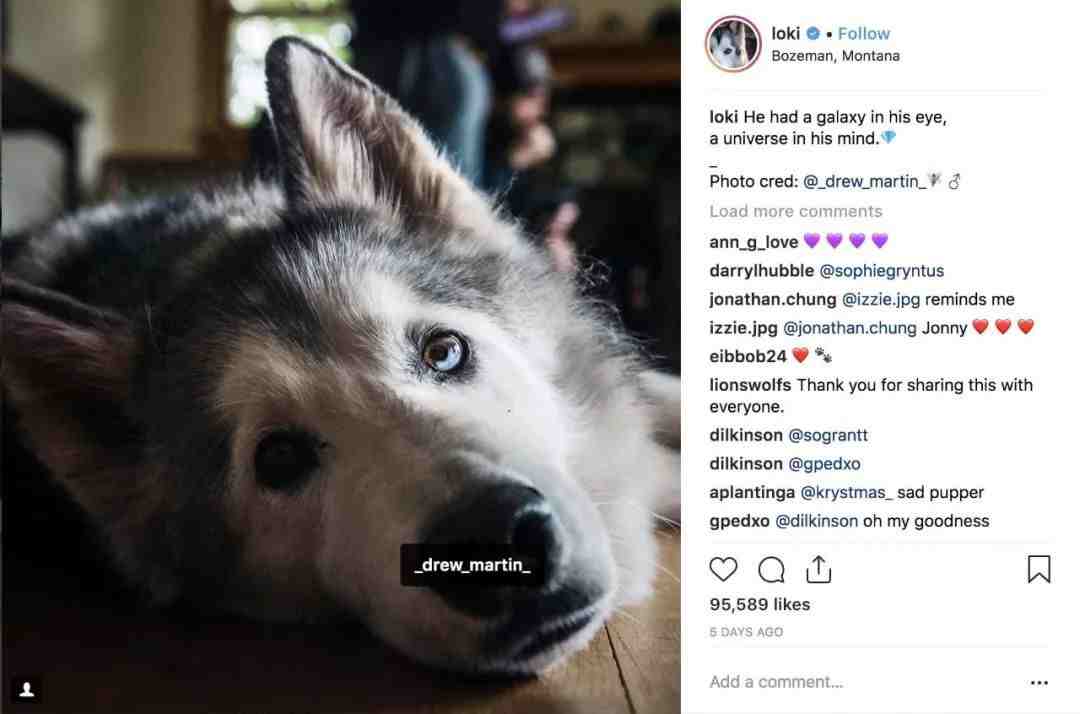The height and width of the screenshot is (714, 1080).
Task: Open the comment bubble icon
Action: (x=771, y=569)
